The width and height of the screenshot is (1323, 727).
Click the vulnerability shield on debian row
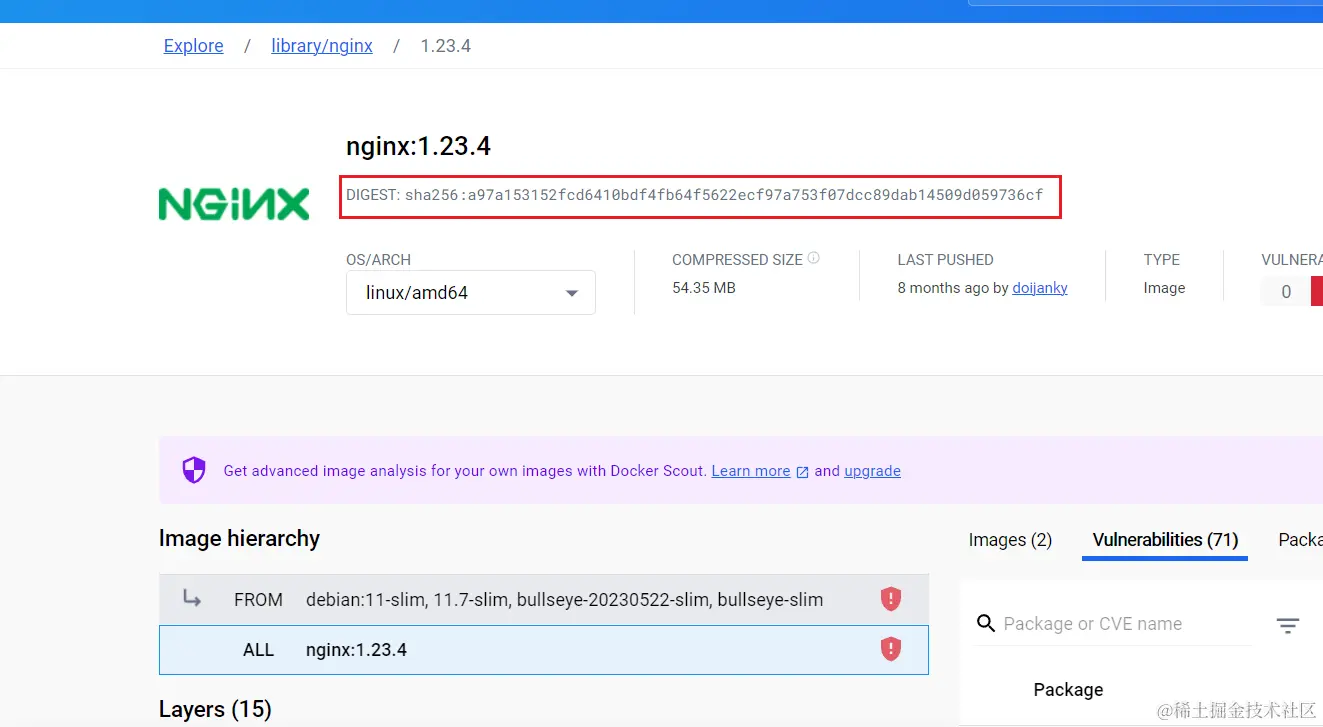coord(891,599)
